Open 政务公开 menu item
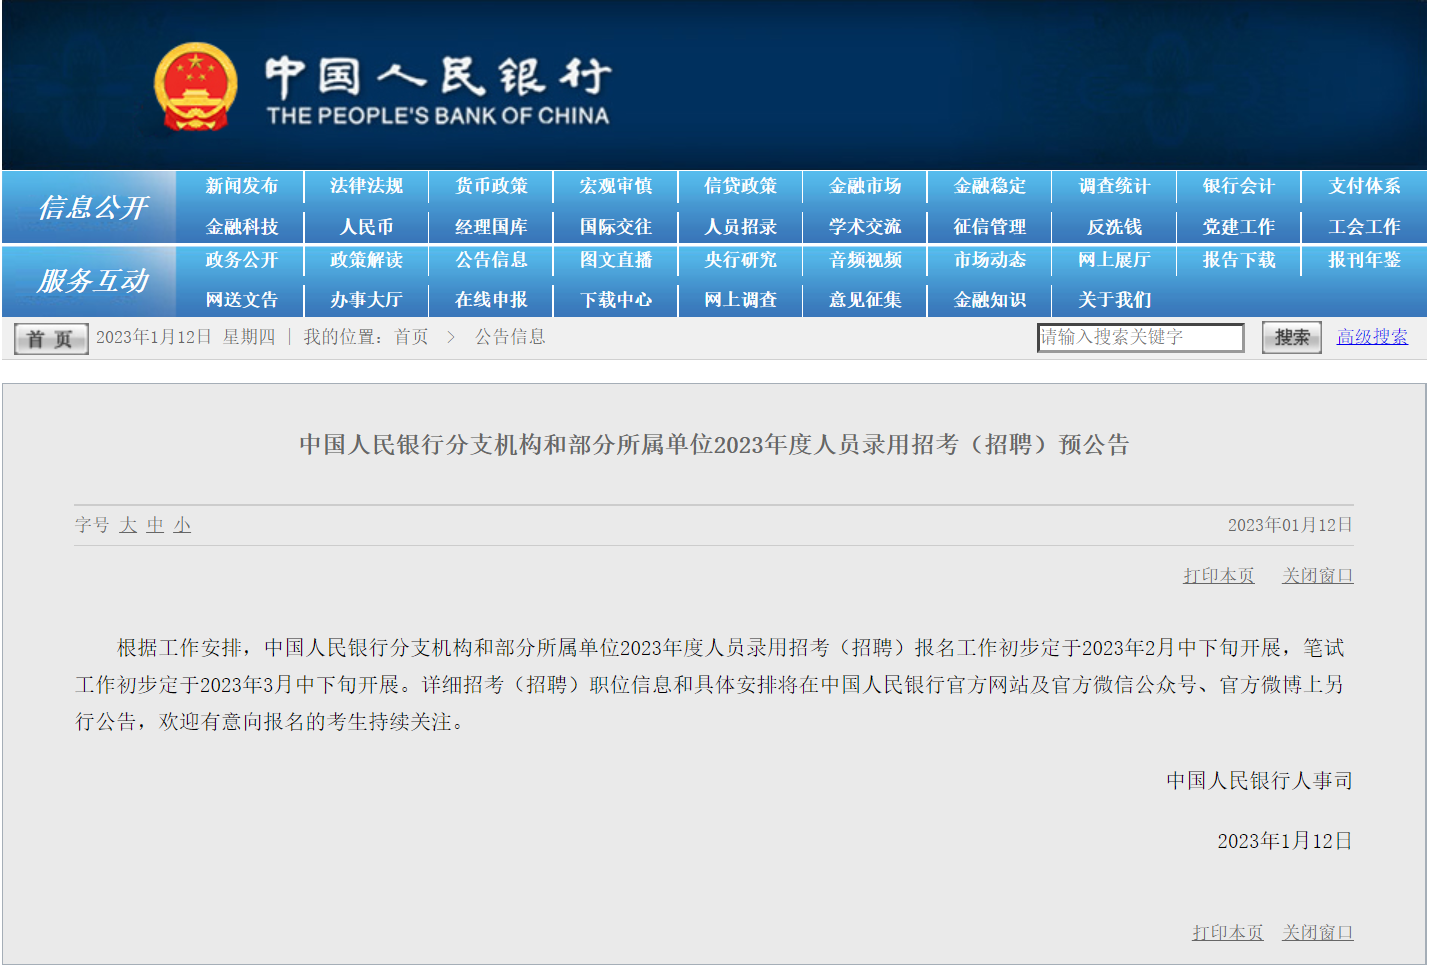 (241, 260)
